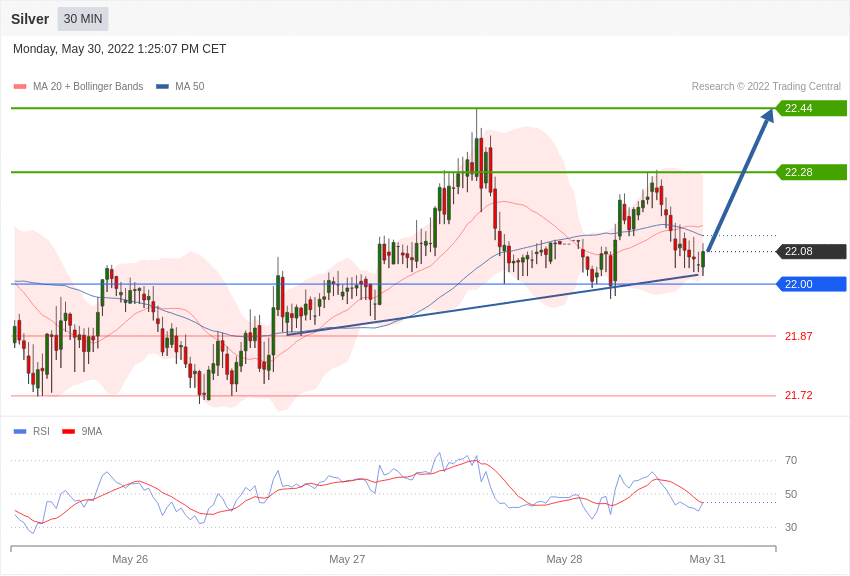Click the red 9MA legend swatch
Screen dimensions: 850x576
[68, 431]
